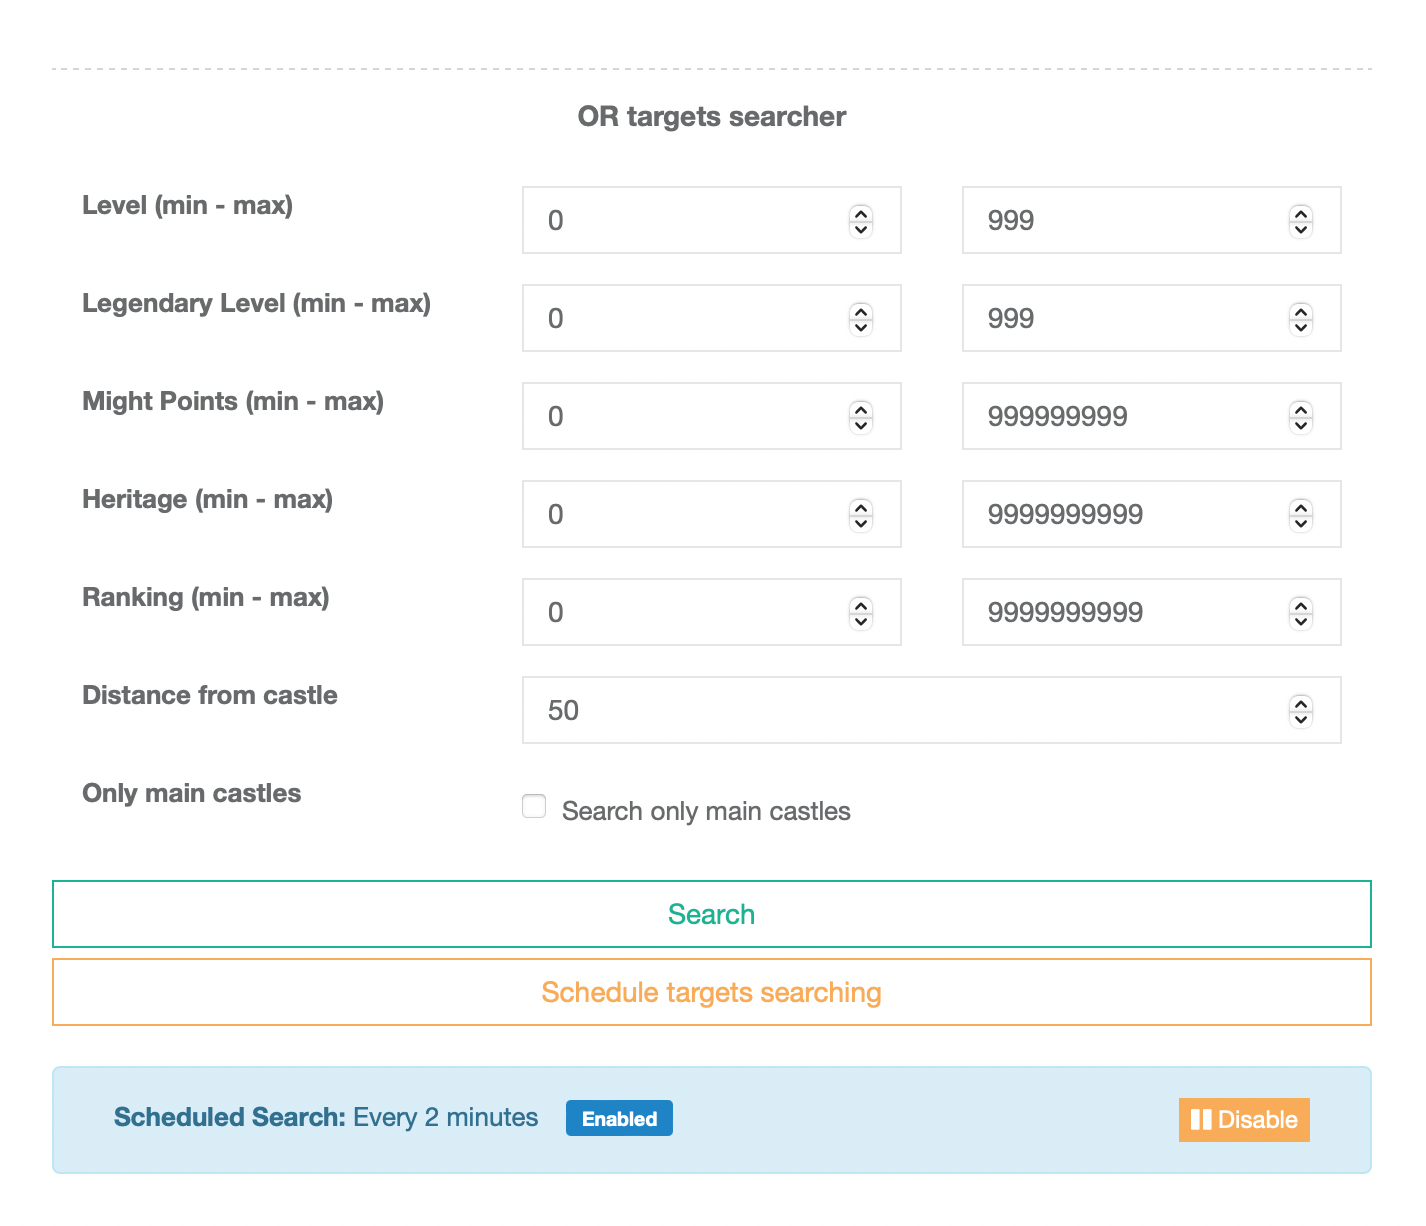Click the blue Enabled status badge
The height and width of the screenshot is (1226, 1426).
point(619,1119)
